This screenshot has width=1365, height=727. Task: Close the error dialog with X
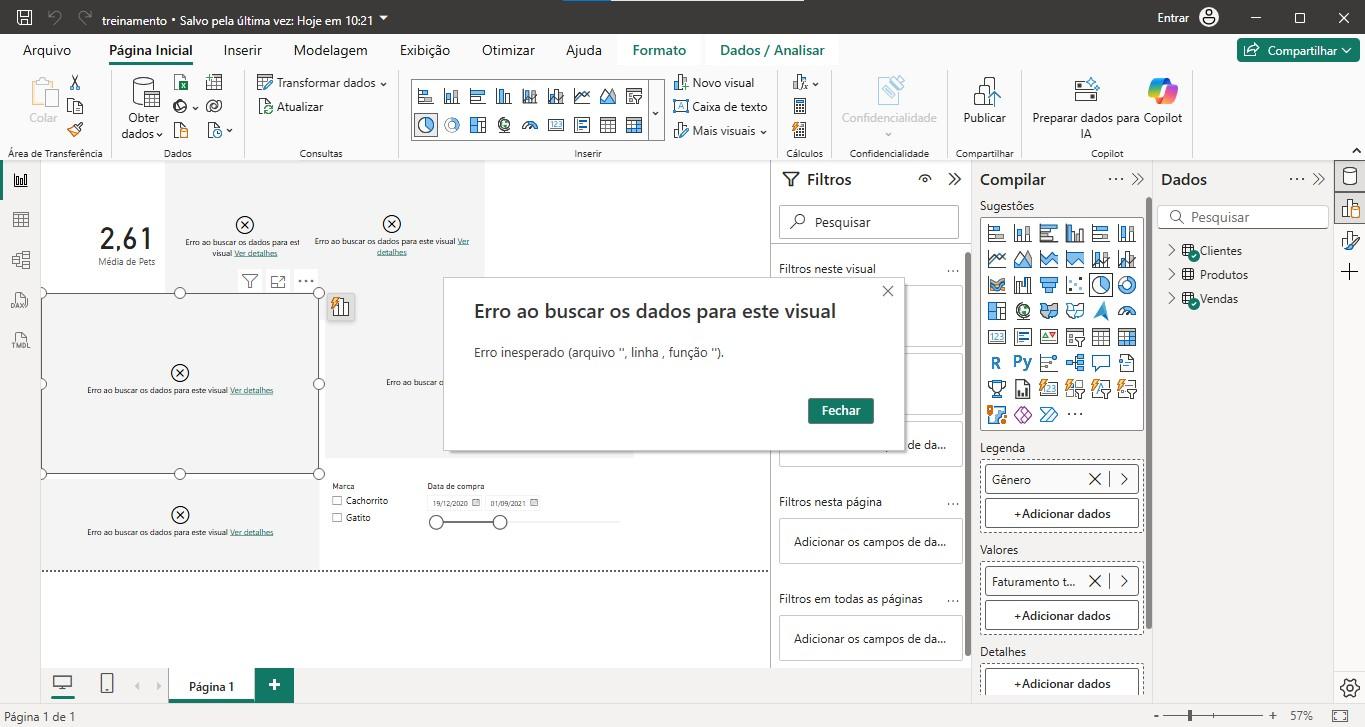click(x=888, y=292)
